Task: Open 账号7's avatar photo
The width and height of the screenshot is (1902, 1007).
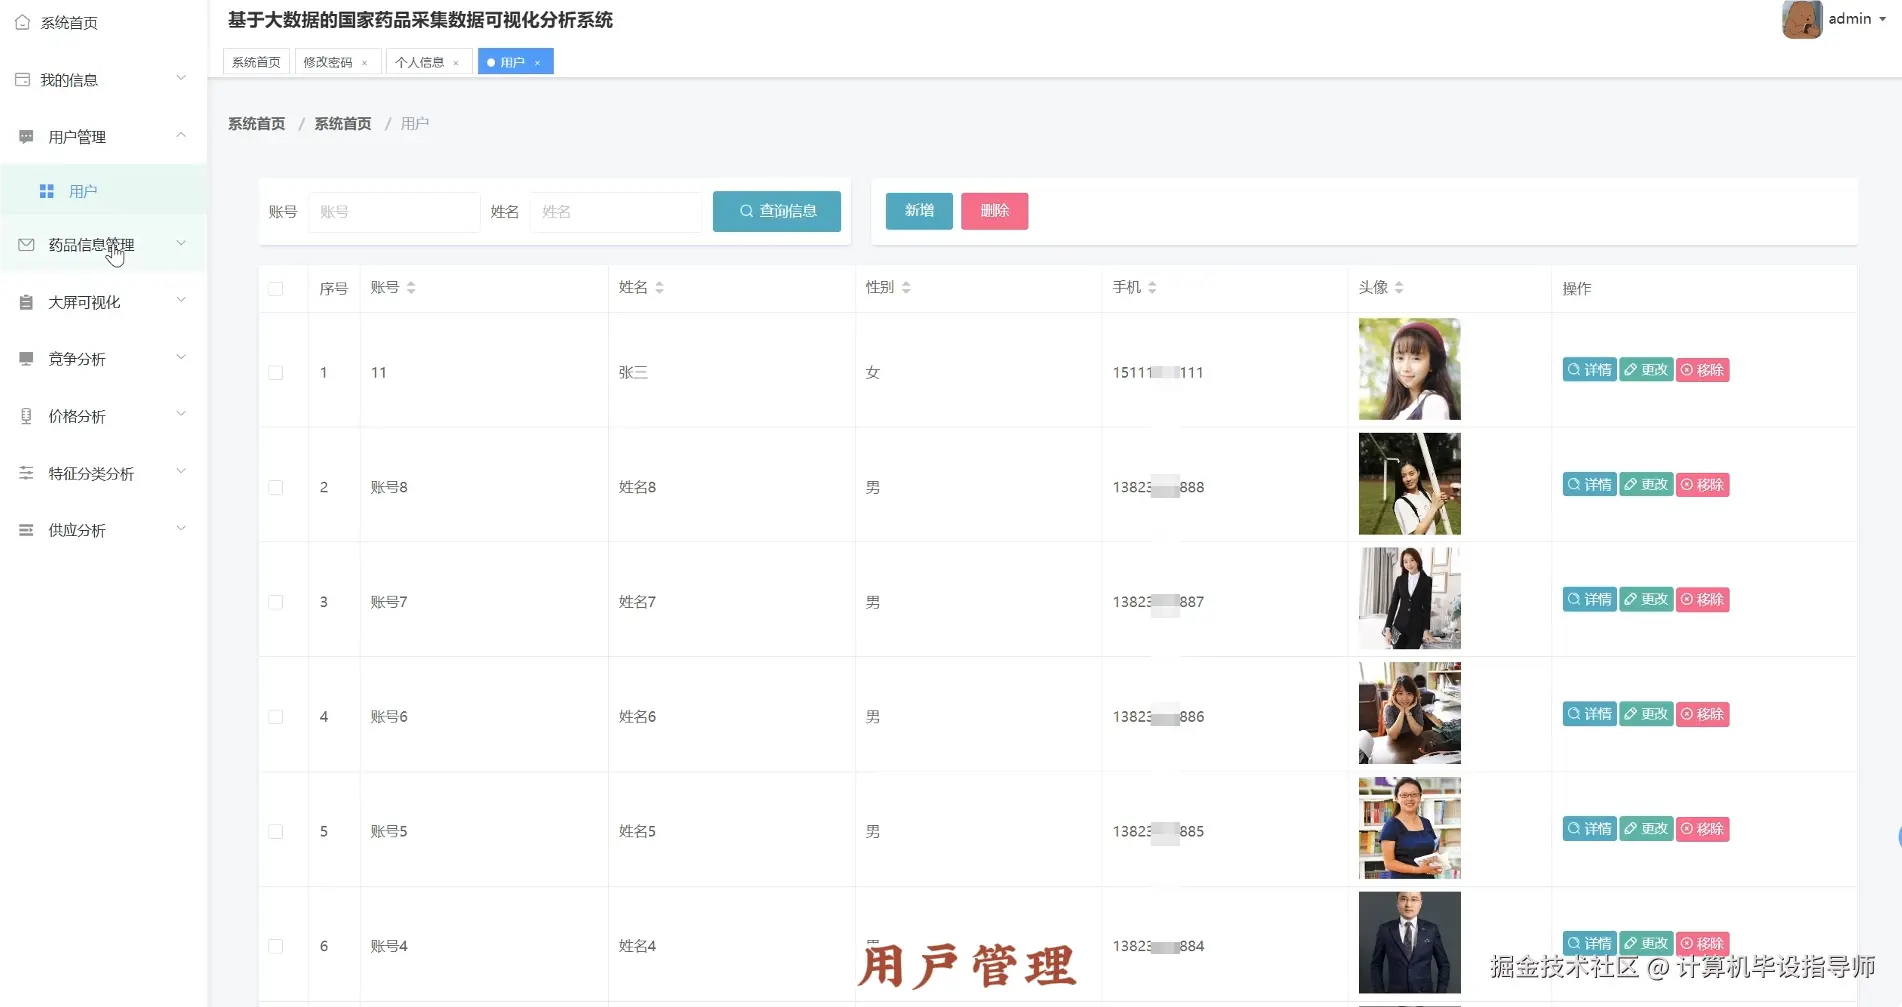Action: coord(1409,598)
